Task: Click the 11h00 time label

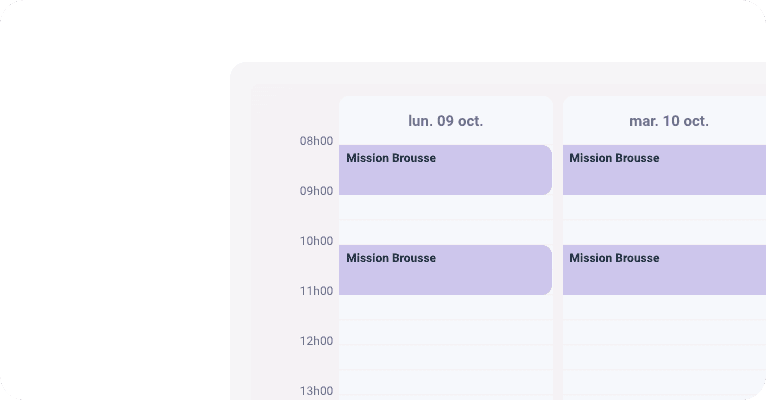Action: coord(316,291)
